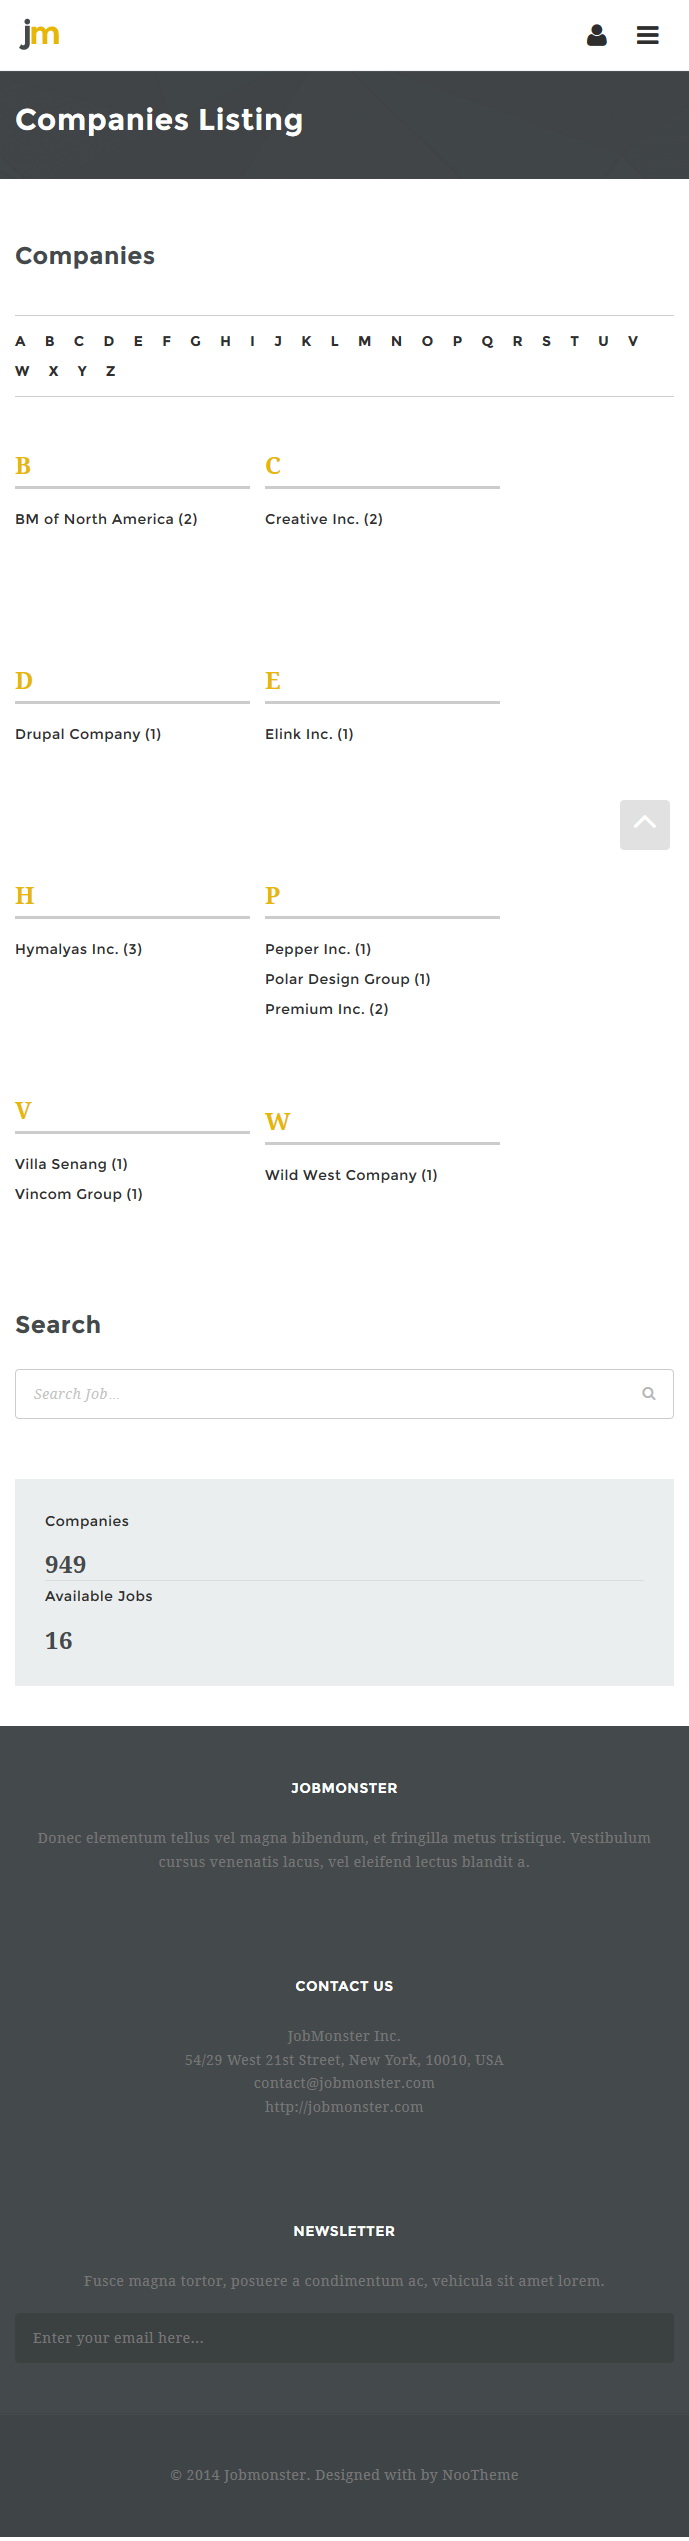View Vincom Group company

coord(79,1194)
